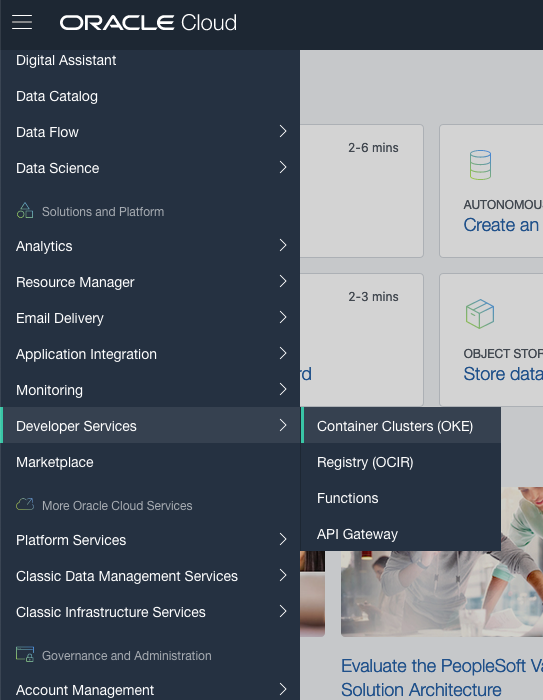The image size is (543, 700).
Task: Expand the Data Science submenu chevron
Action: tap(283, 167)
